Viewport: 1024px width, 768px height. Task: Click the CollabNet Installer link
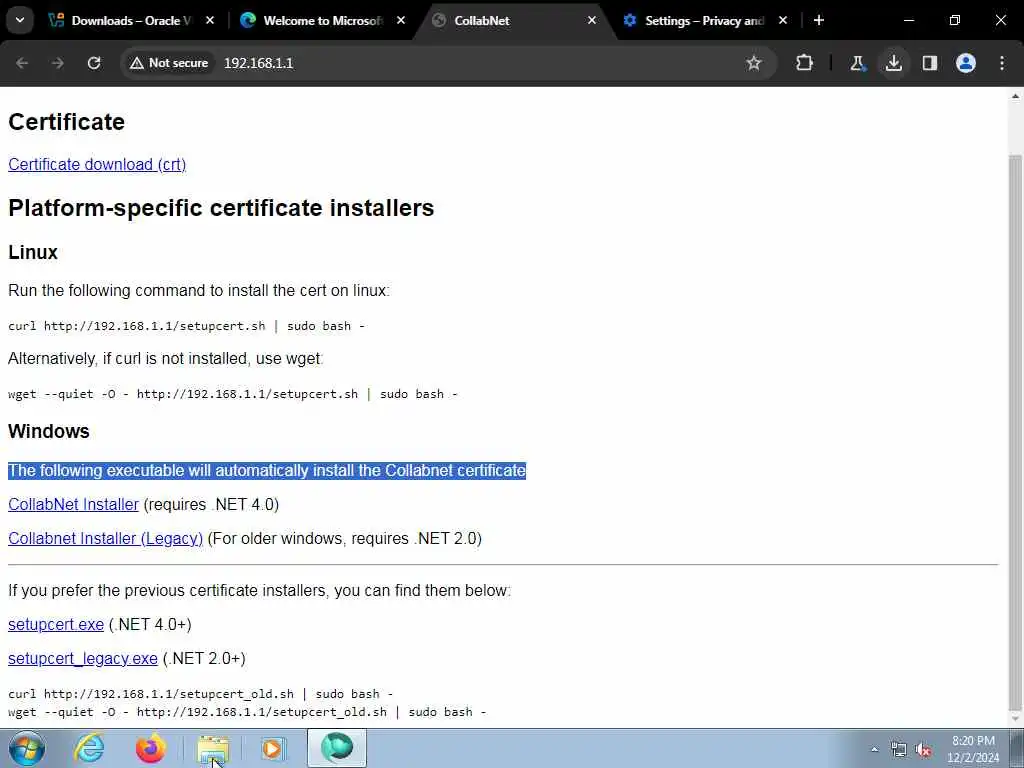coord(73,504)
